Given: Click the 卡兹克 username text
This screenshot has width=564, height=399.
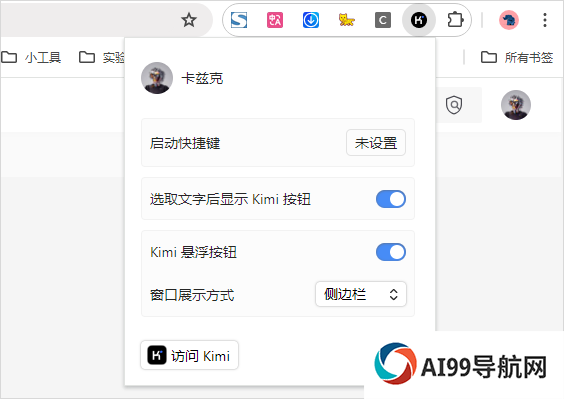Looking at the screenshot, I should coord(202,78).
